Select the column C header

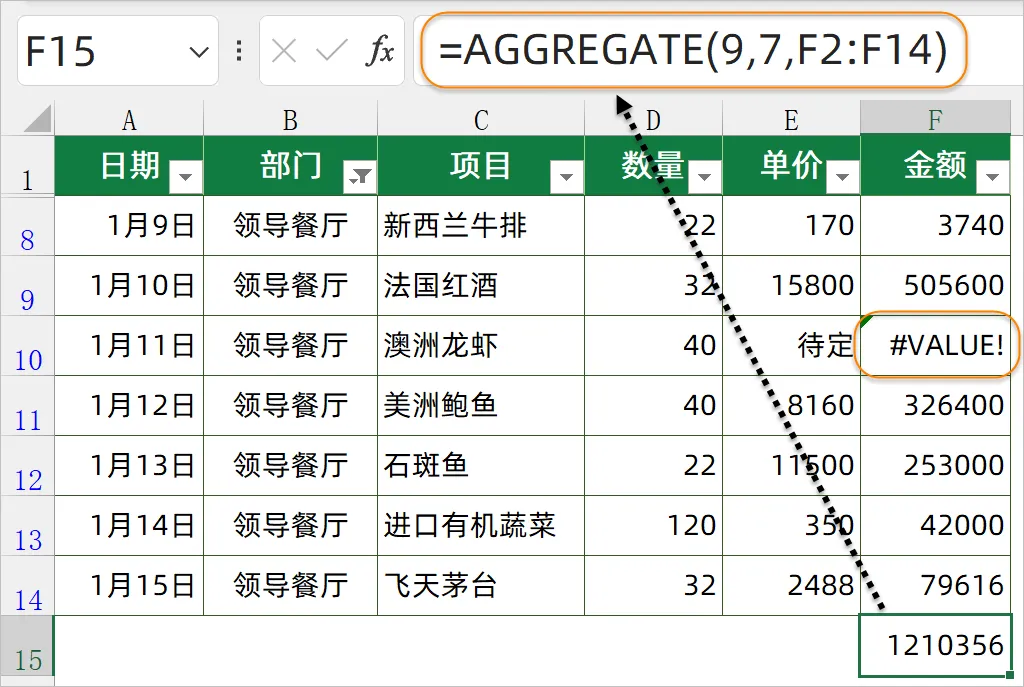coord(481,120)
